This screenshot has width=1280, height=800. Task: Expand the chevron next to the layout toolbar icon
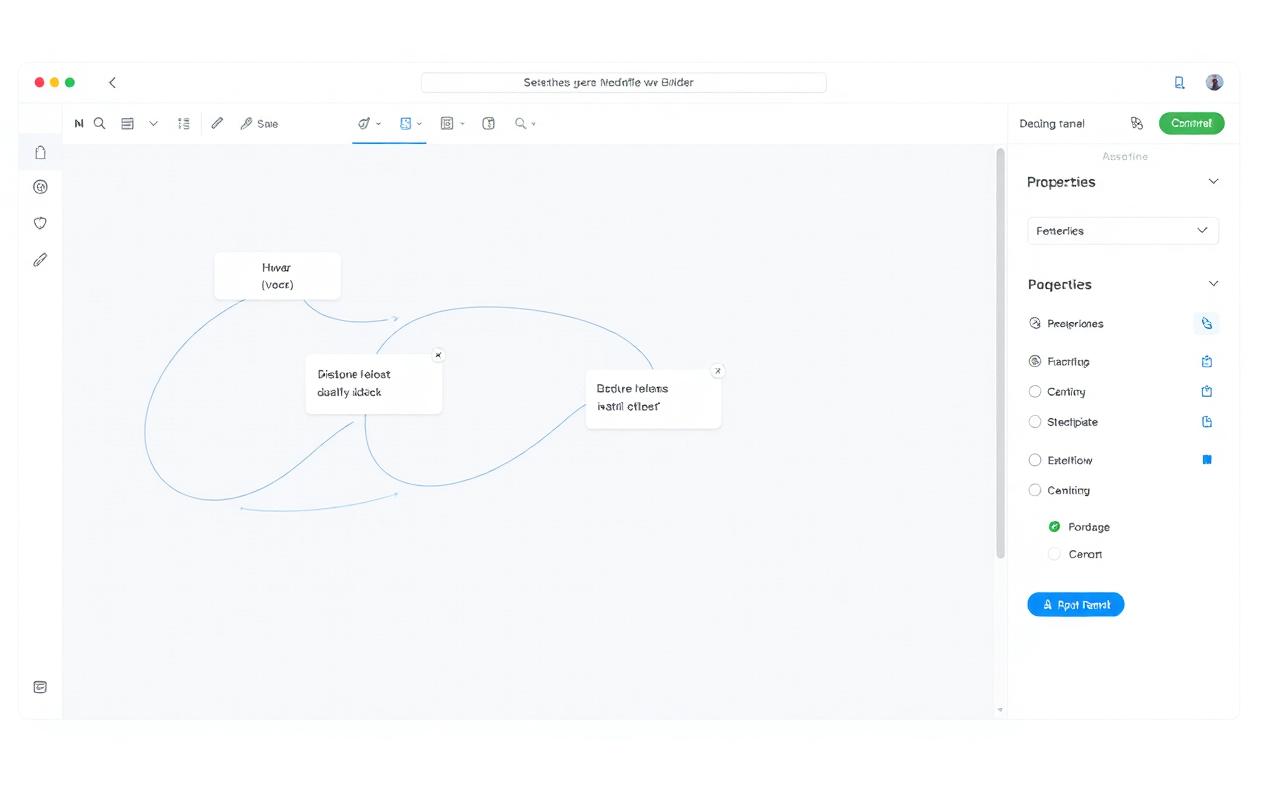pos(153,123)
